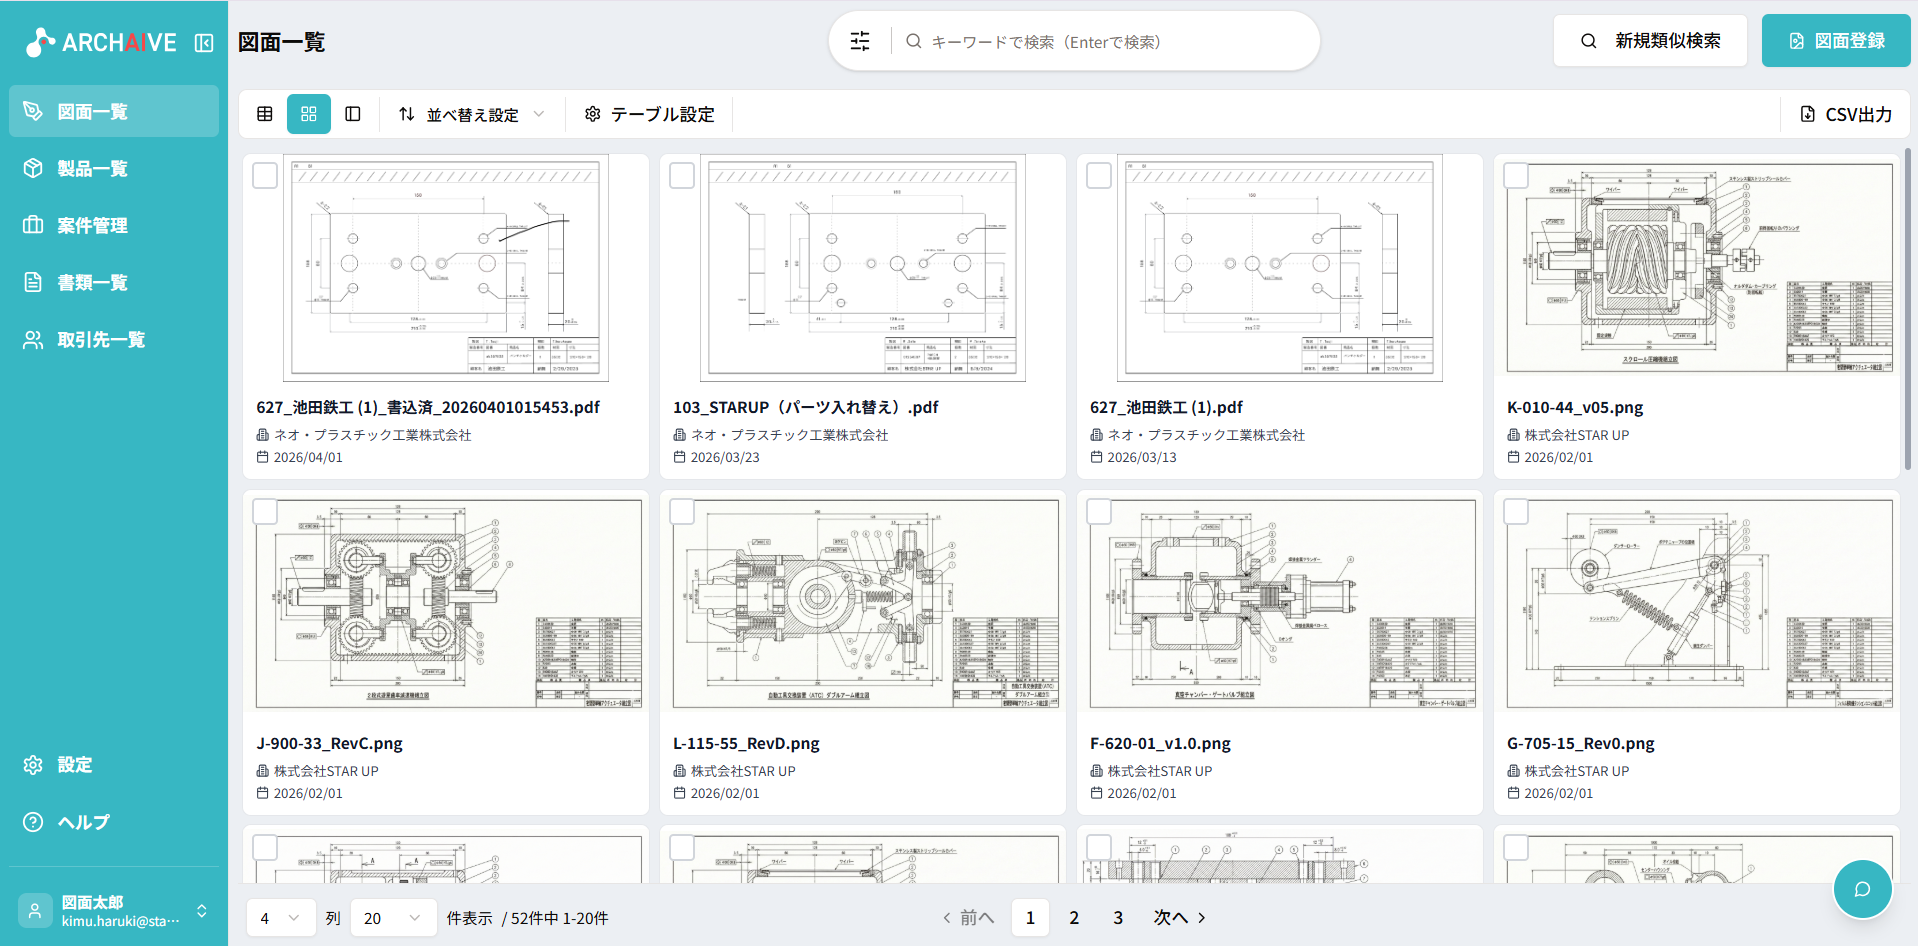Click the ARCHAIVE logo
Screen dimensions: 1918x946
(x=101, y=42)
